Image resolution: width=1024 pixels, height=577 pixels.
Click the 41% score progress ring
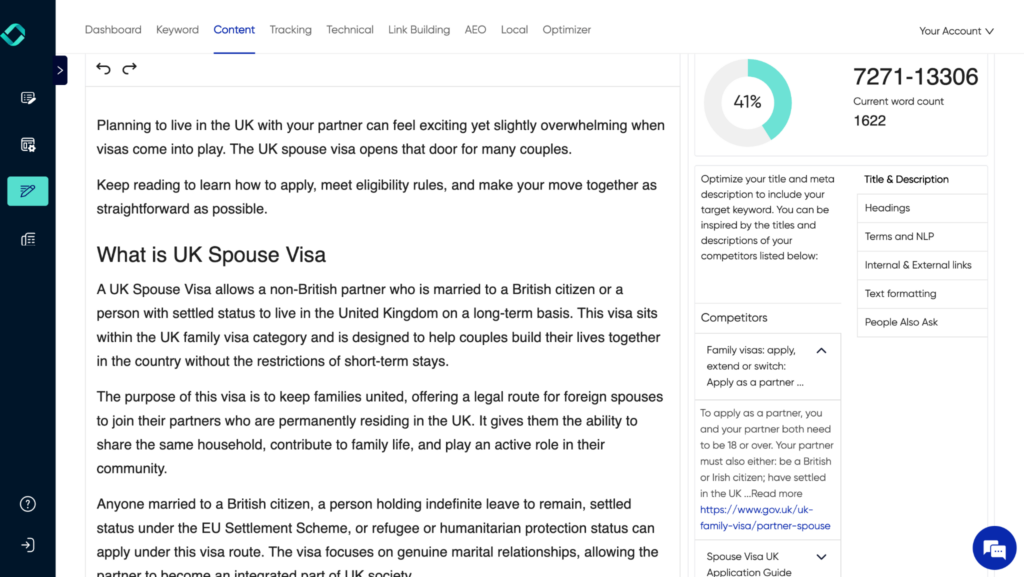point(747,102)
